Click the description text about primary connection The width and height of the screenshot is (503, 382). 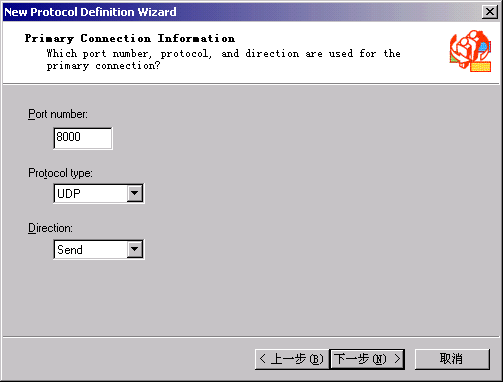click(x=223, y=60)
